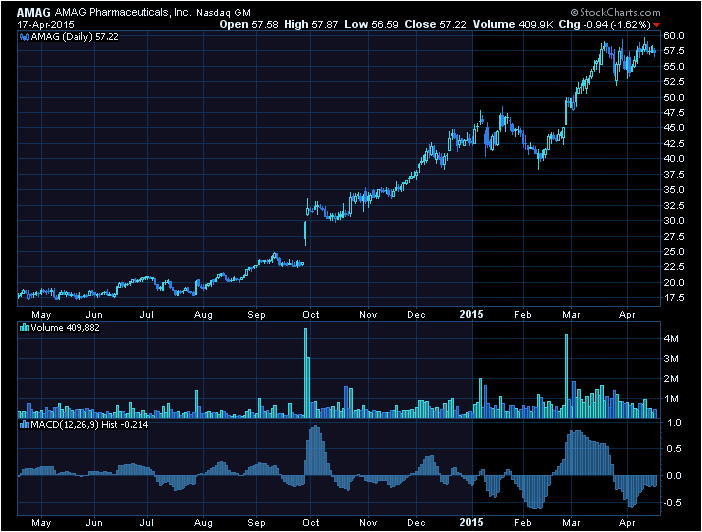Click the MACD histogram legend icon
702x532 pixels.
(x=24, y=425)
